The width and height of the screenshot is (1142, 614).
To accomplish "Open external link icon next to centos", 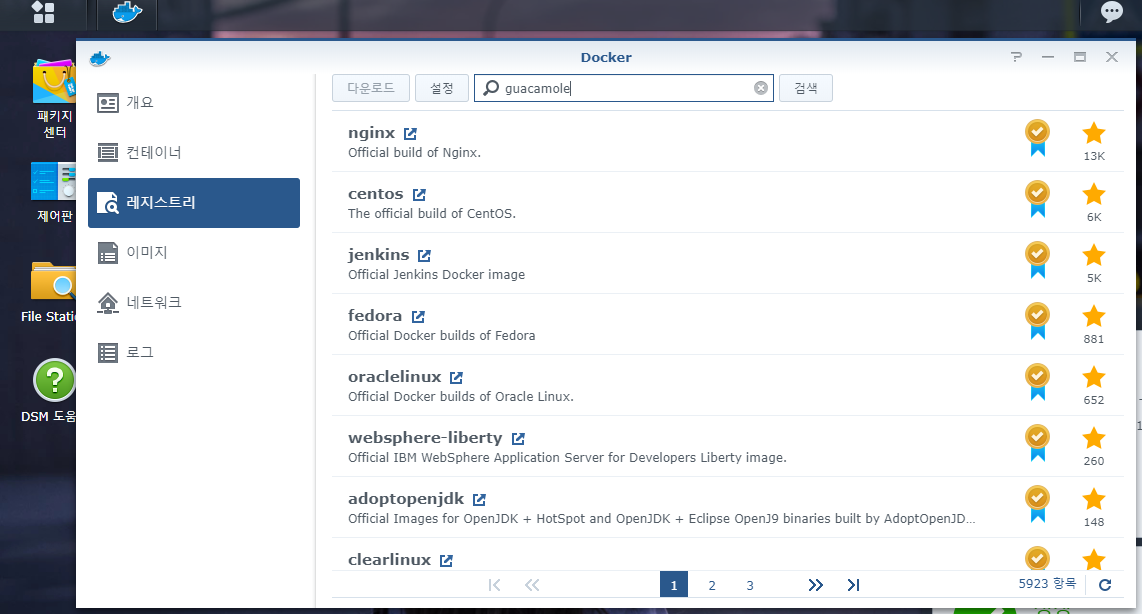I will coord(420,195).
